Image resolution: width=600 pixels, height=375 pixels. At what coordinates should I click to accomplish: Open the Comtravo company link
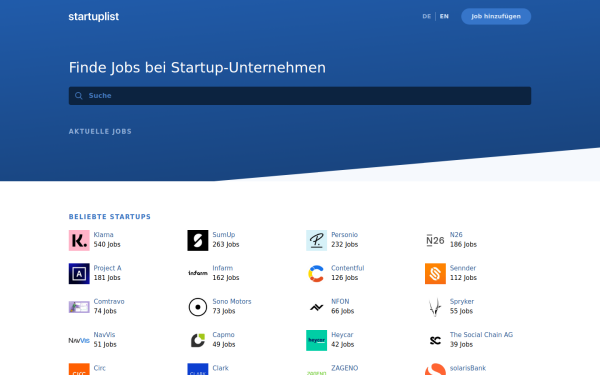[x=109, y=301]
